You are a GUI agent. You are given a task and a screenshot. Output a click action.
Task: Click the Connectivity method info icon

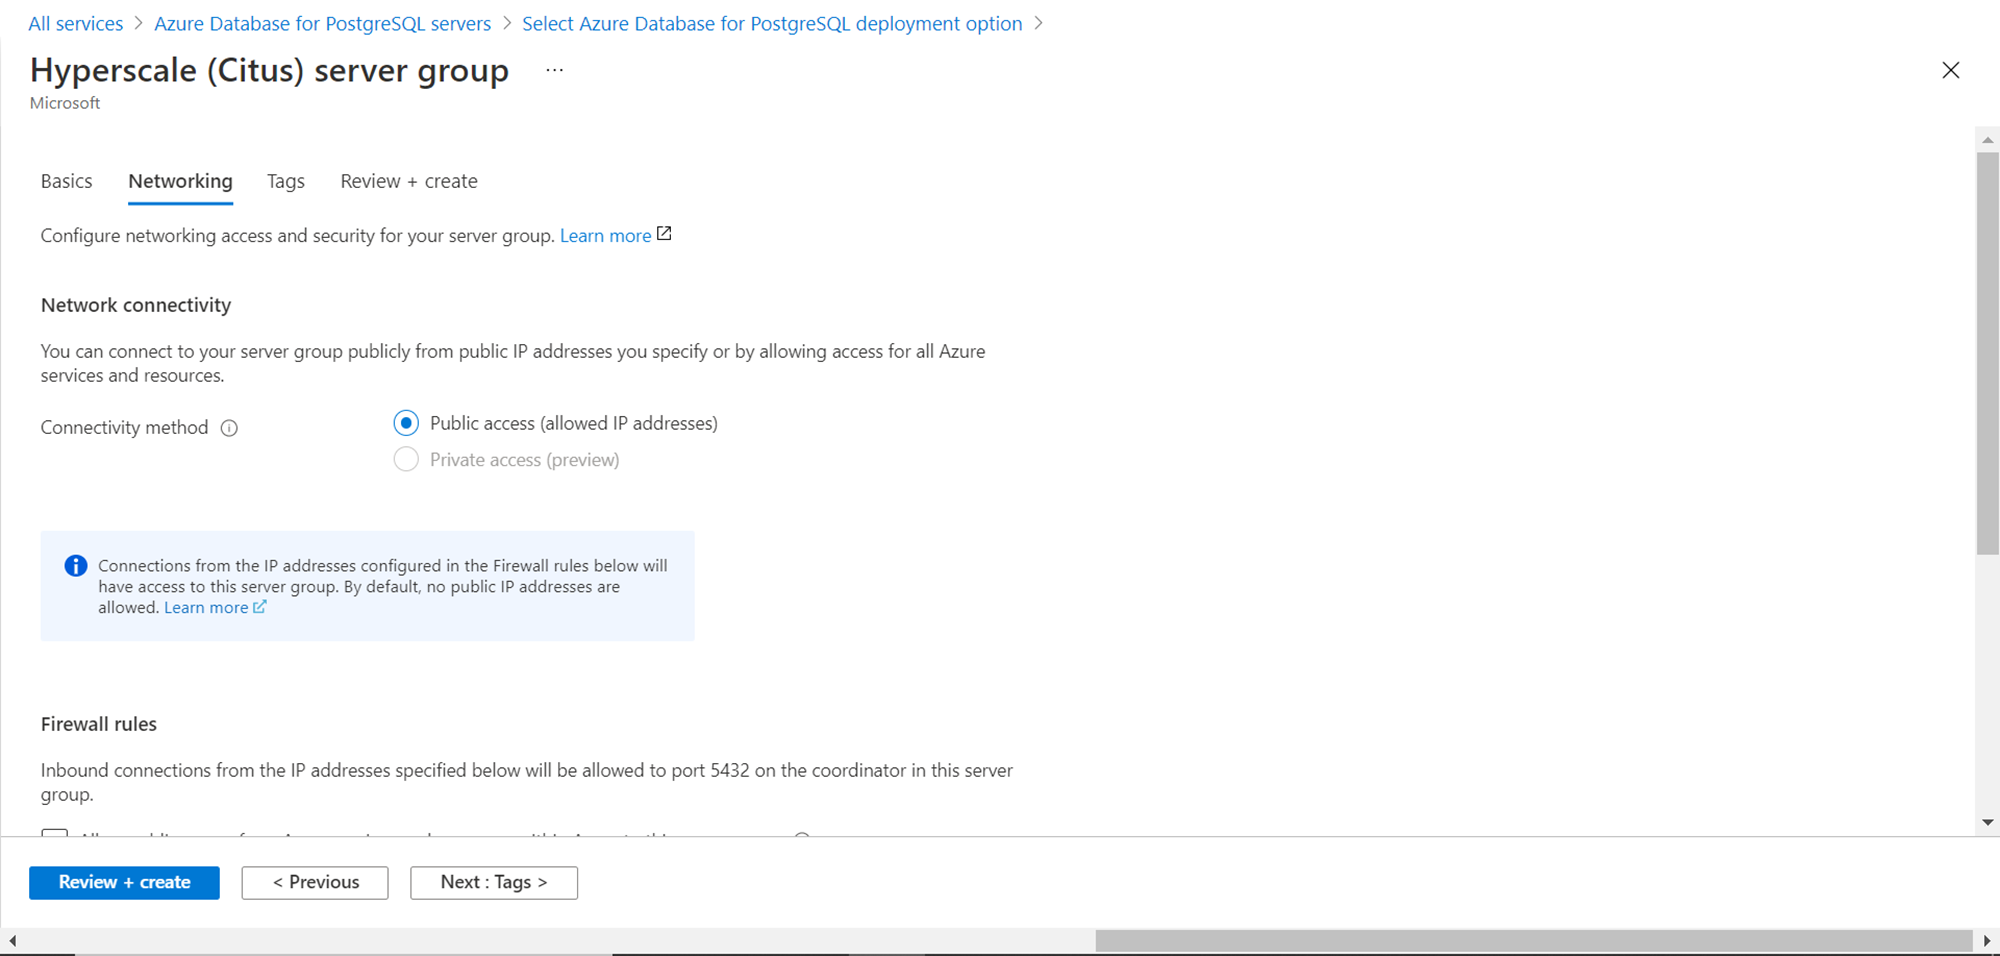point(229,428)
